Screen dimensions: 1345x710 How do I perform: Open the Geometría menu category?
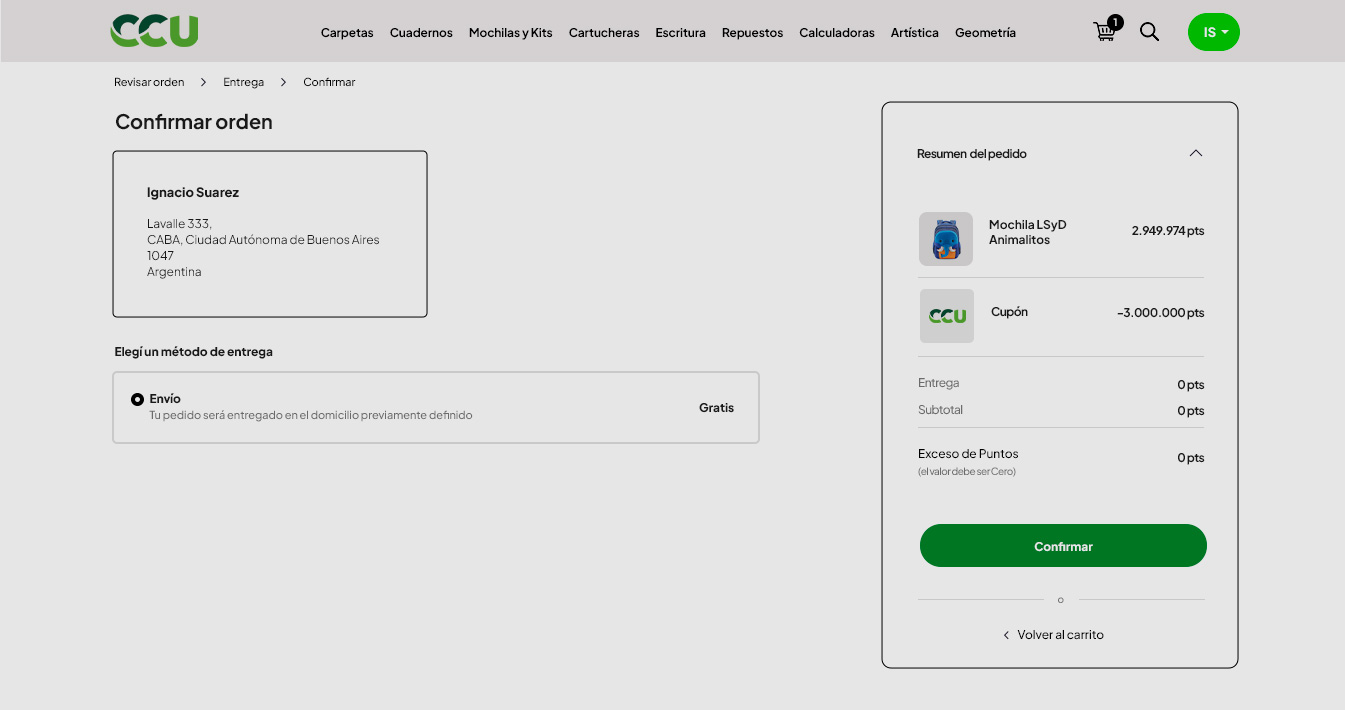tap(985, 33)
